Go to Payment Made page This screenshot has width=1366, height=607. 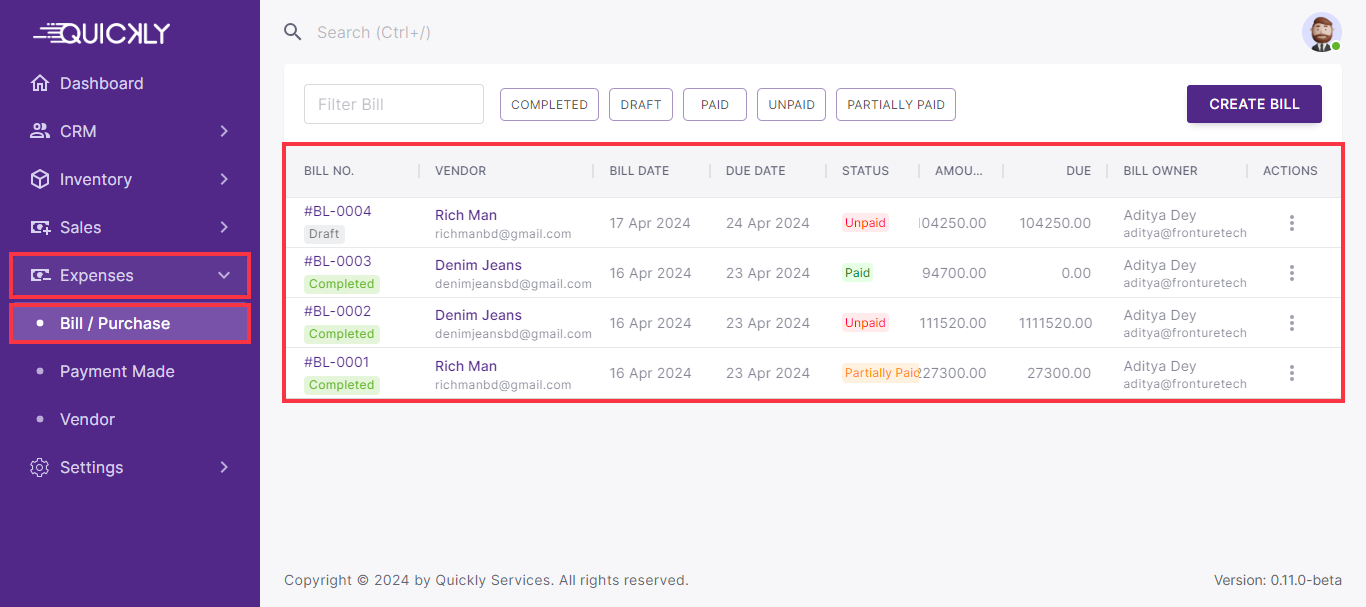pos(117,371)
